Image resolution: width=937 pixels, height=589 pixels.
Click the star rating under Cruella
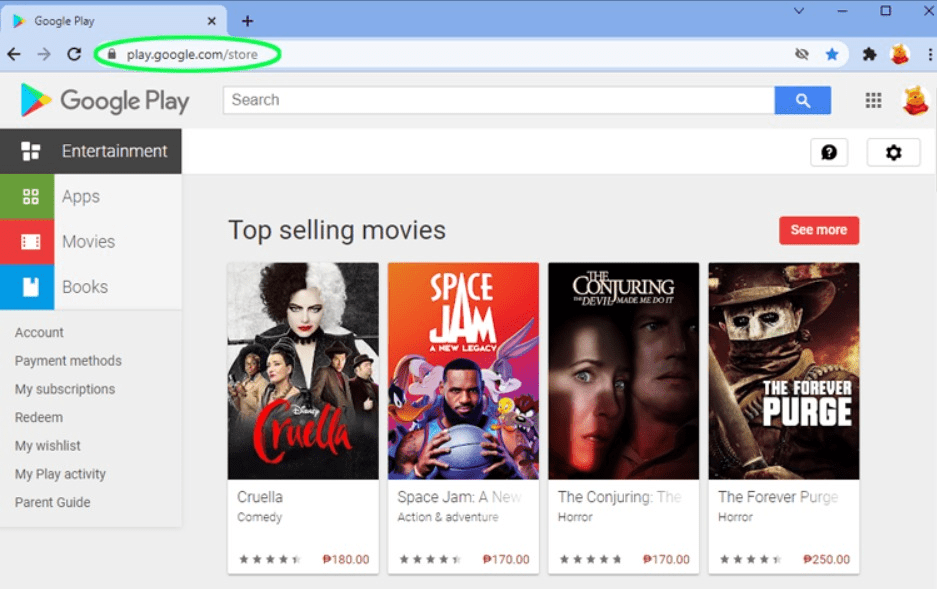click(269, 560)
